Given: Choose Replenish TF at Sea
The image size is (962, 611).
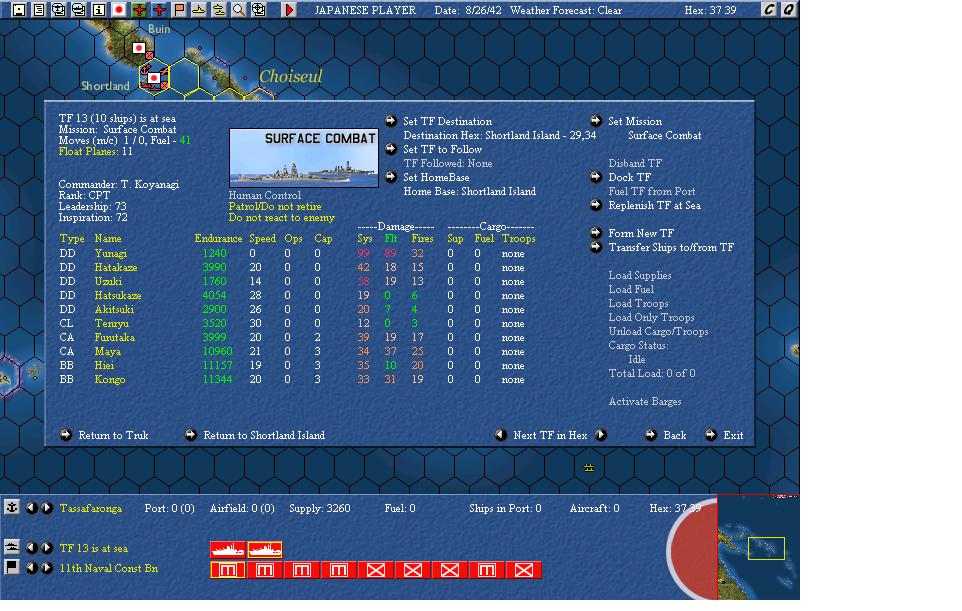Looking at the screenshot, I should coord(654,206).
